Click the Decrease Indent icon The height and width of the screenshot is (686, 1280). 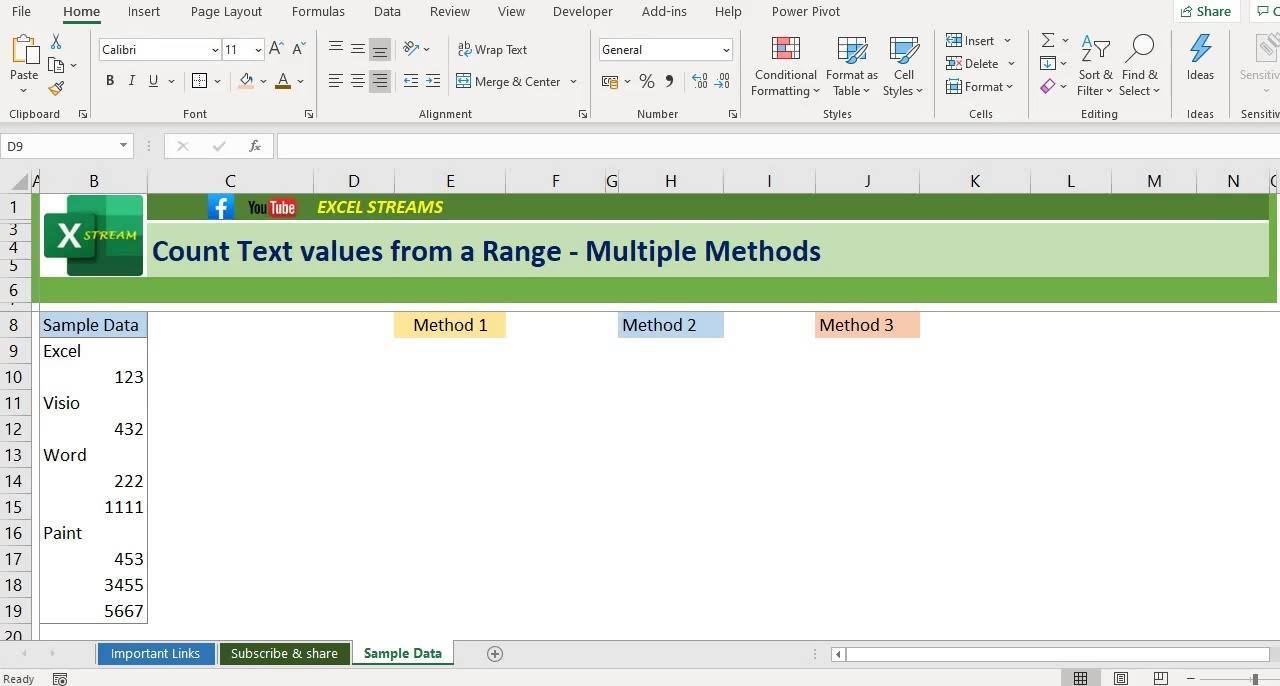pos(410,81)
